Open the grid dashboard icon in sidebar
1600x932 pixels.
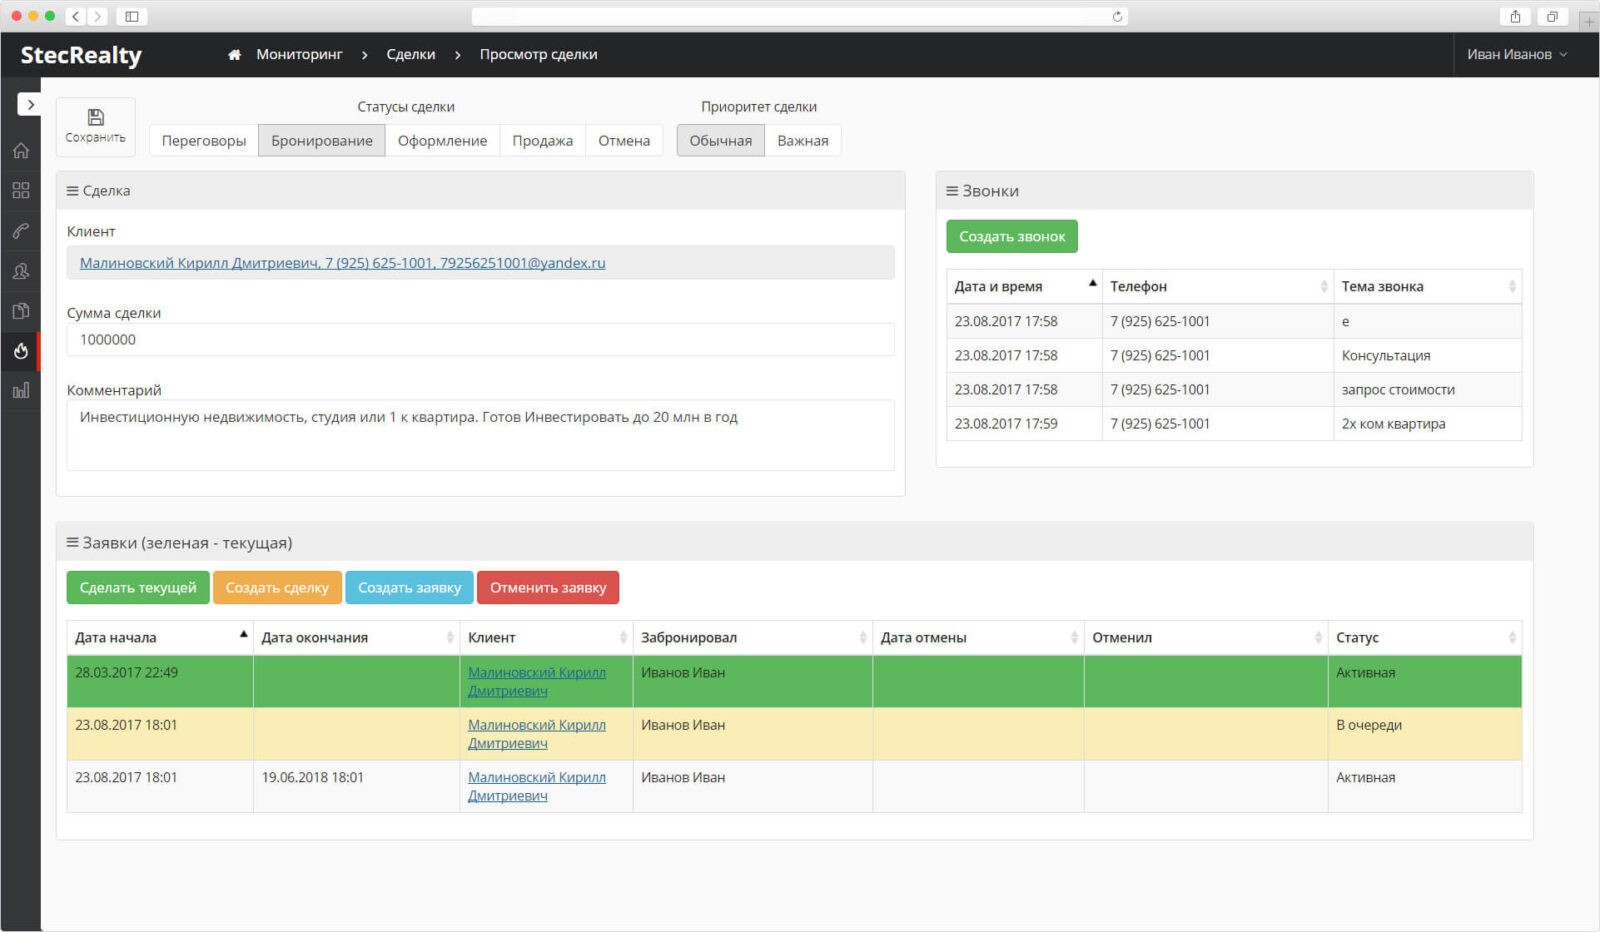[x=21, y=191]
